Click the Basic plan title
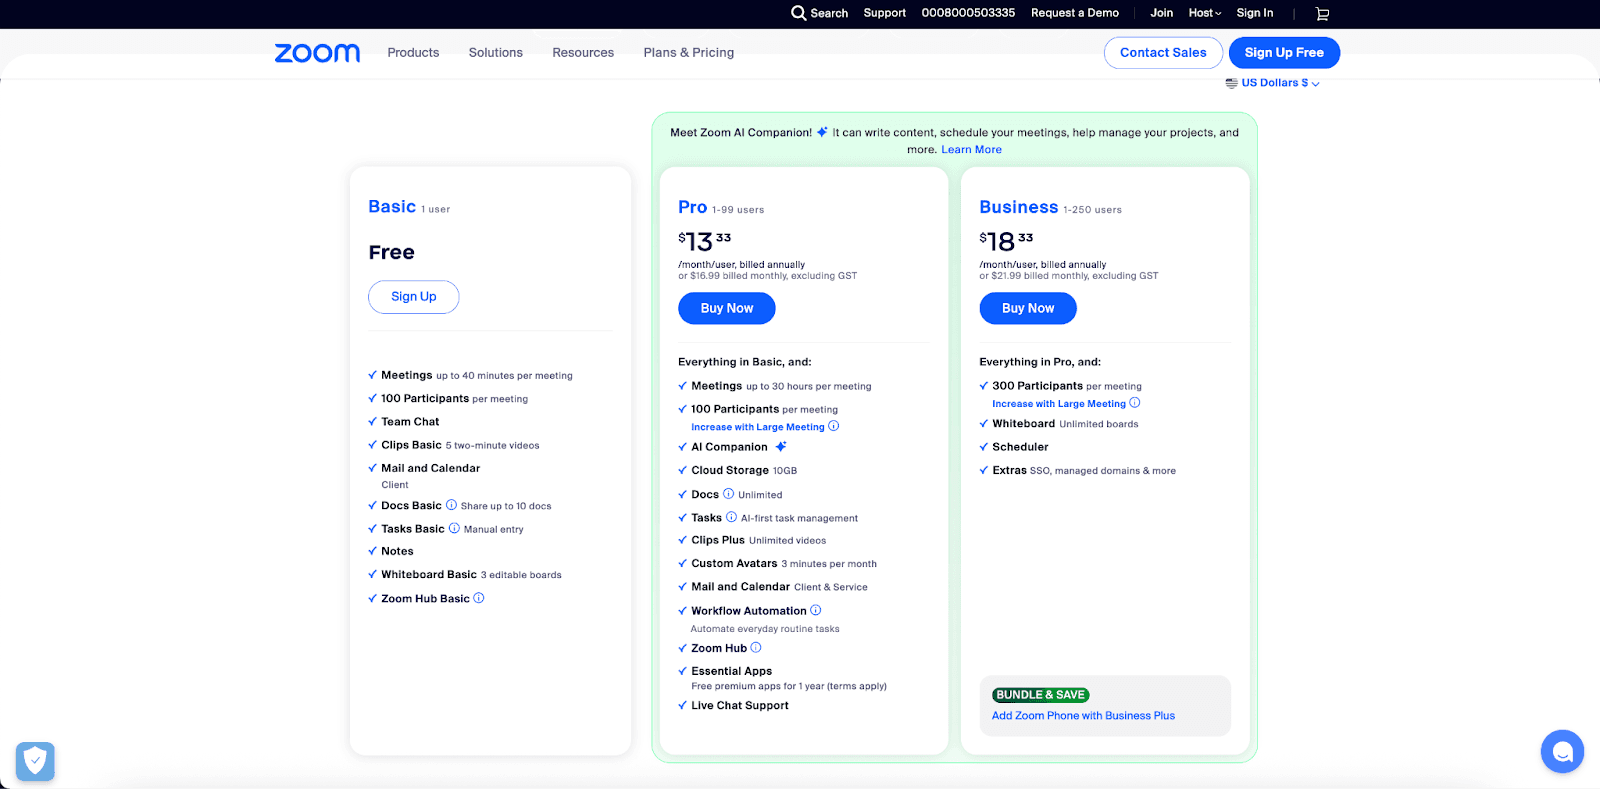 click(392, 207)
